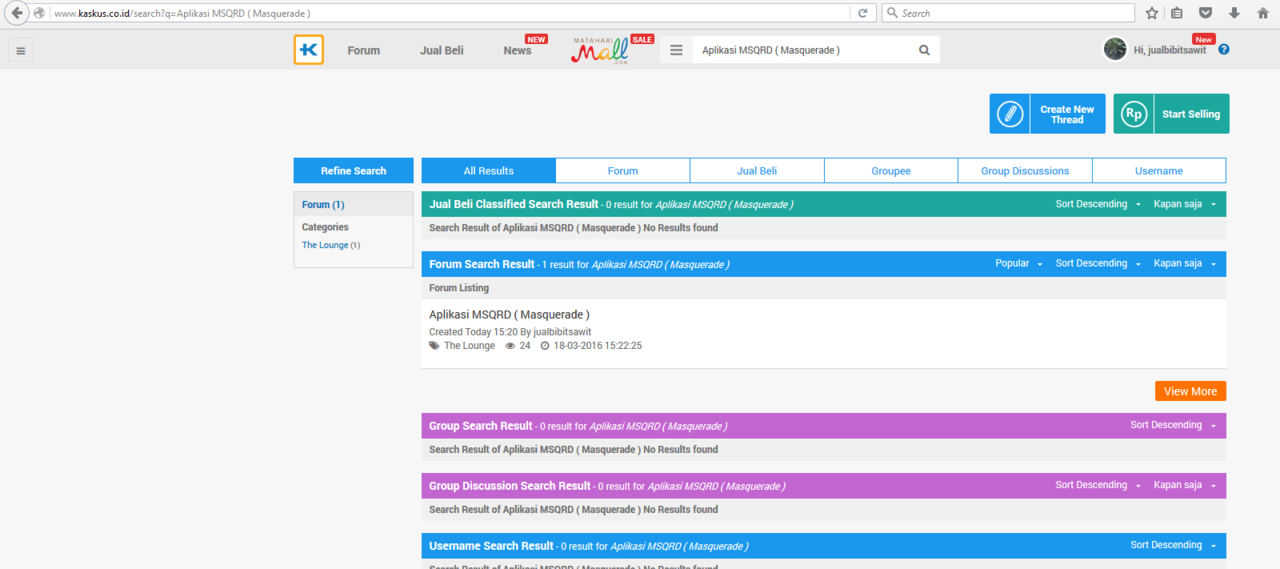Open Sort Descending dropdown in Forum Search Result
The image size is (1280, 569).
click(1098, 264)
